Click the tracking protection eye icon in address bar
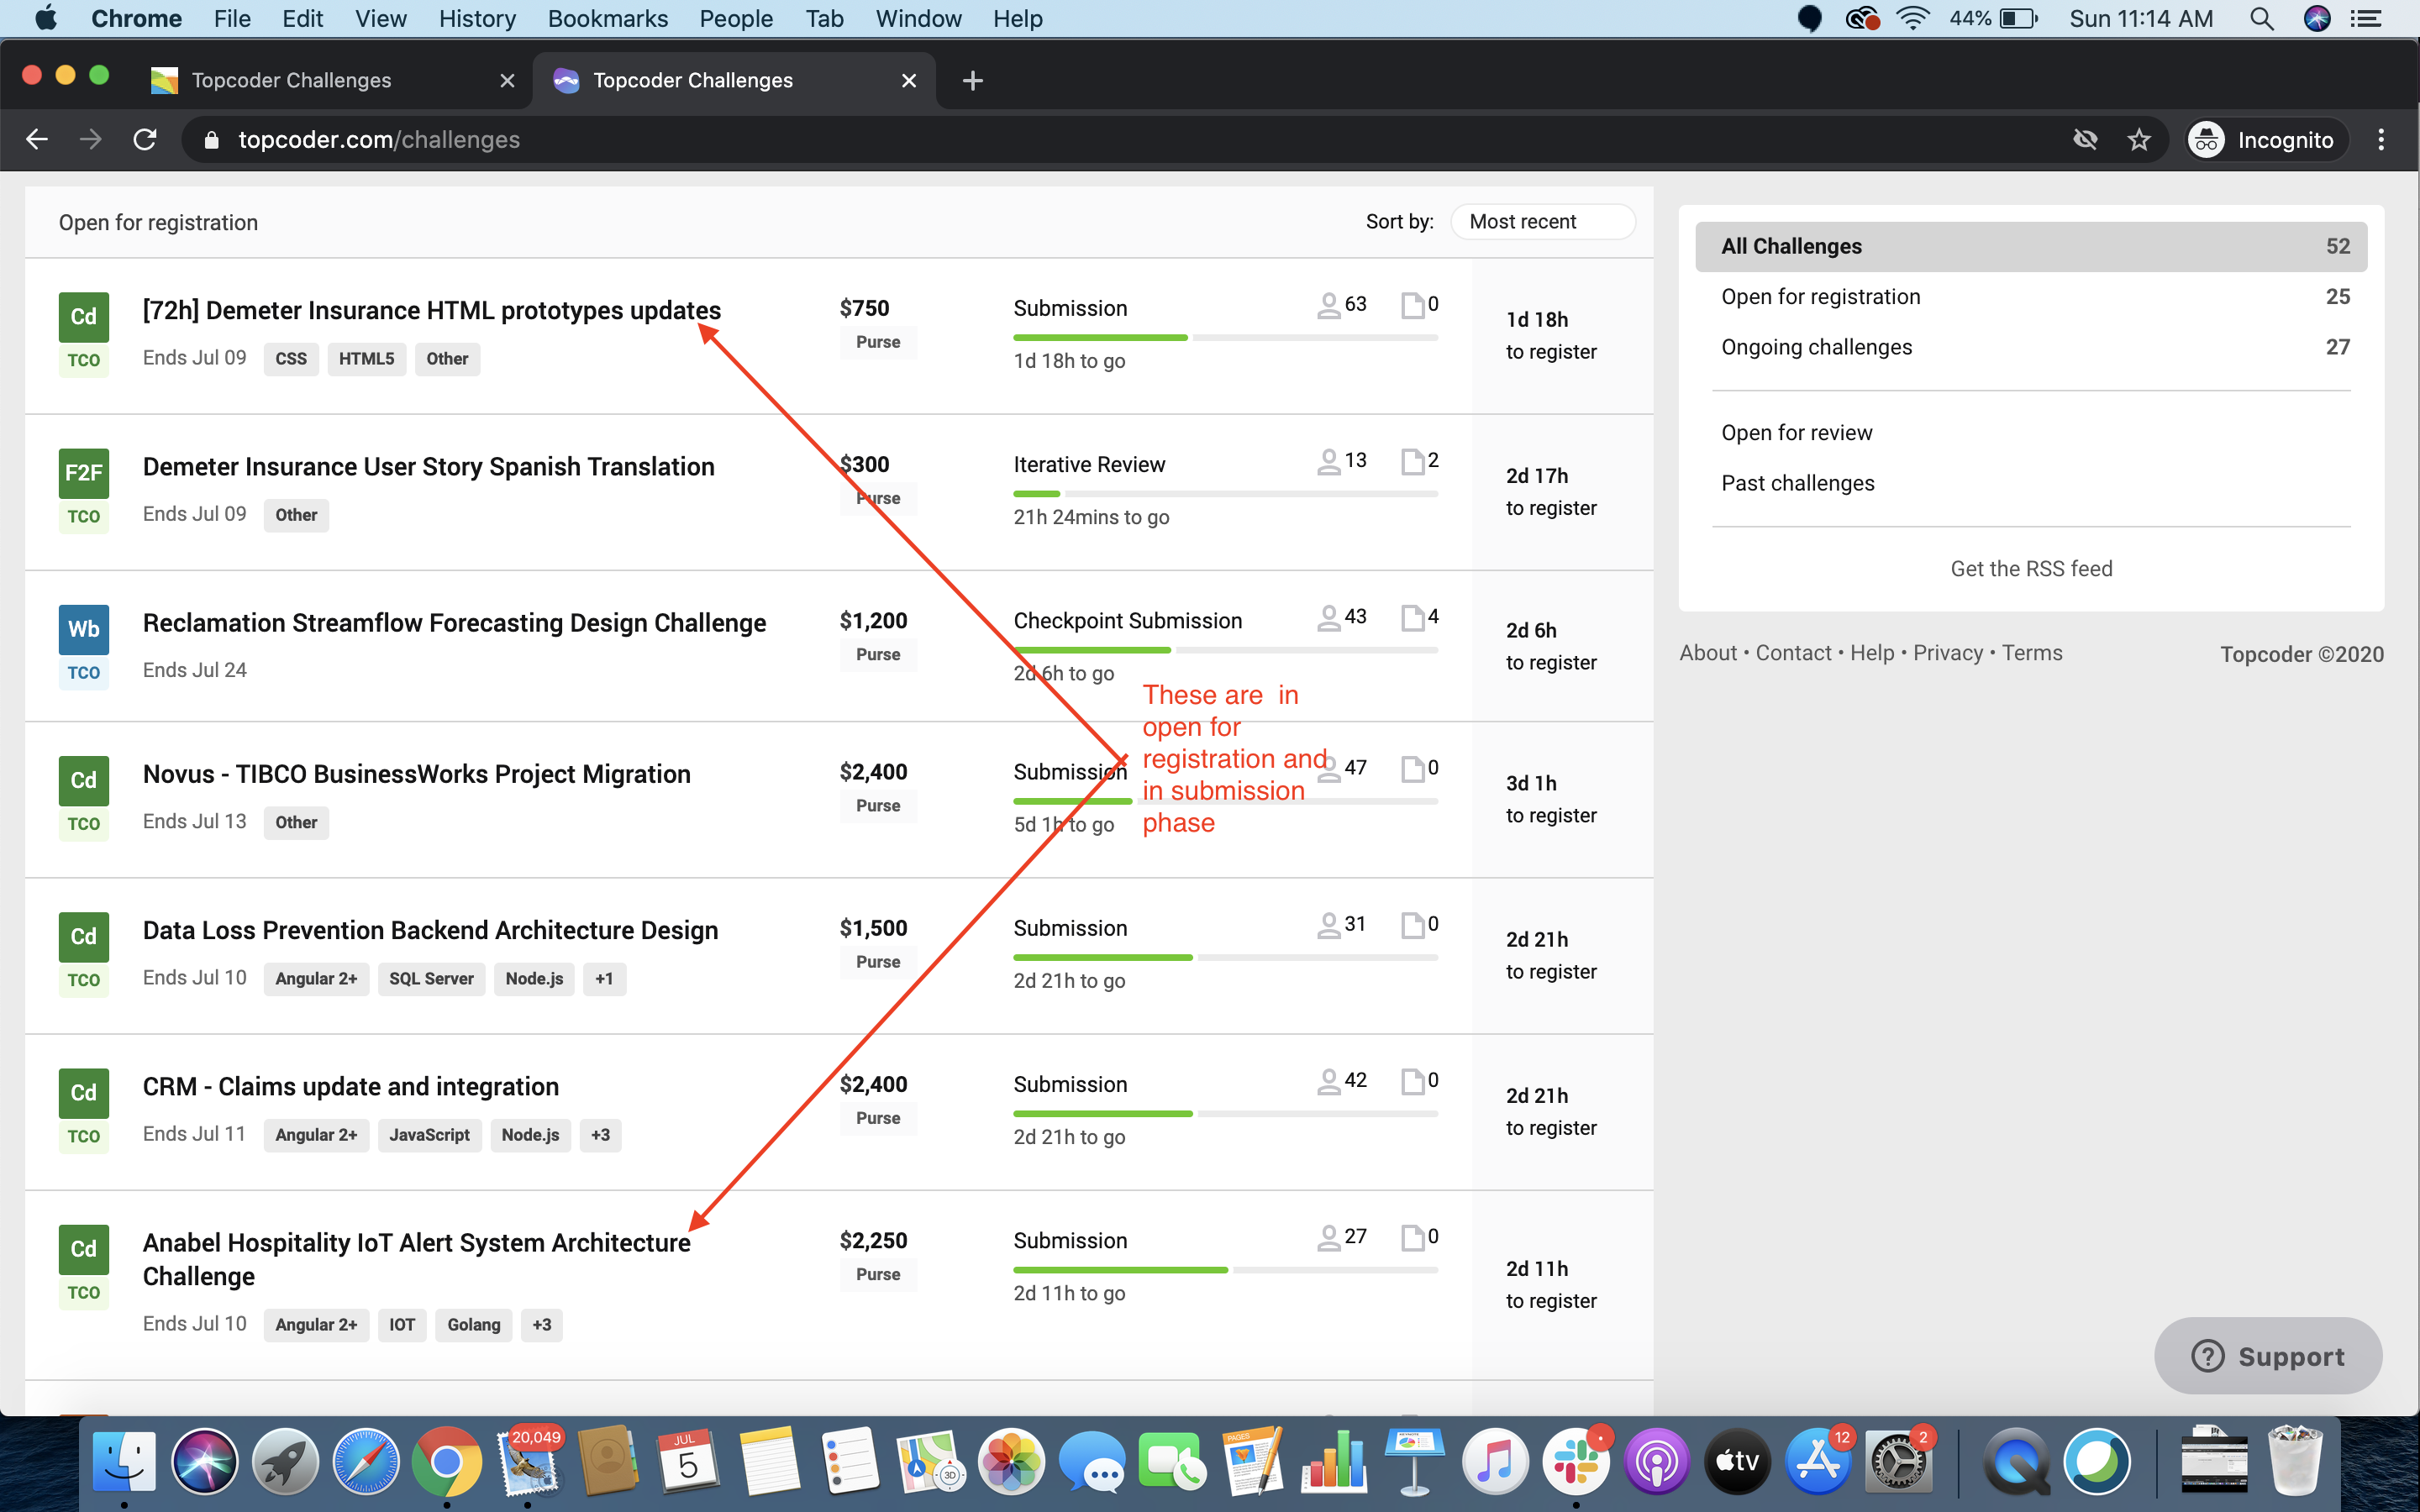 point(2085,140)
